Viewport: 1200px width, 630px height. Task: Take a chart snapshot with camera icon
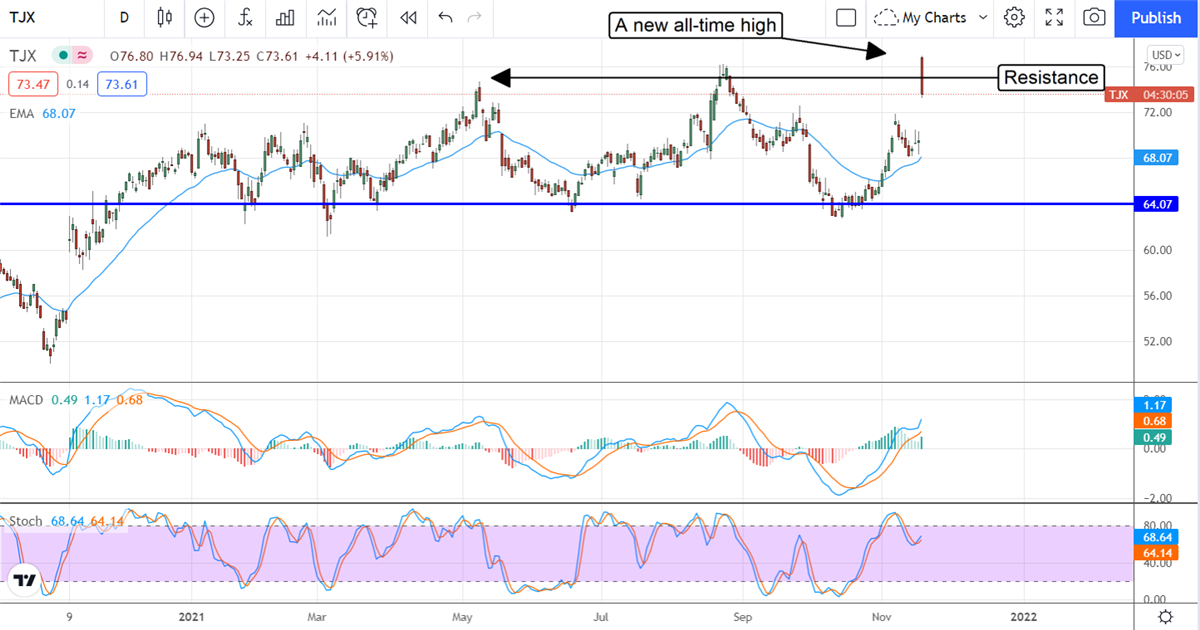pos(1095,17)
